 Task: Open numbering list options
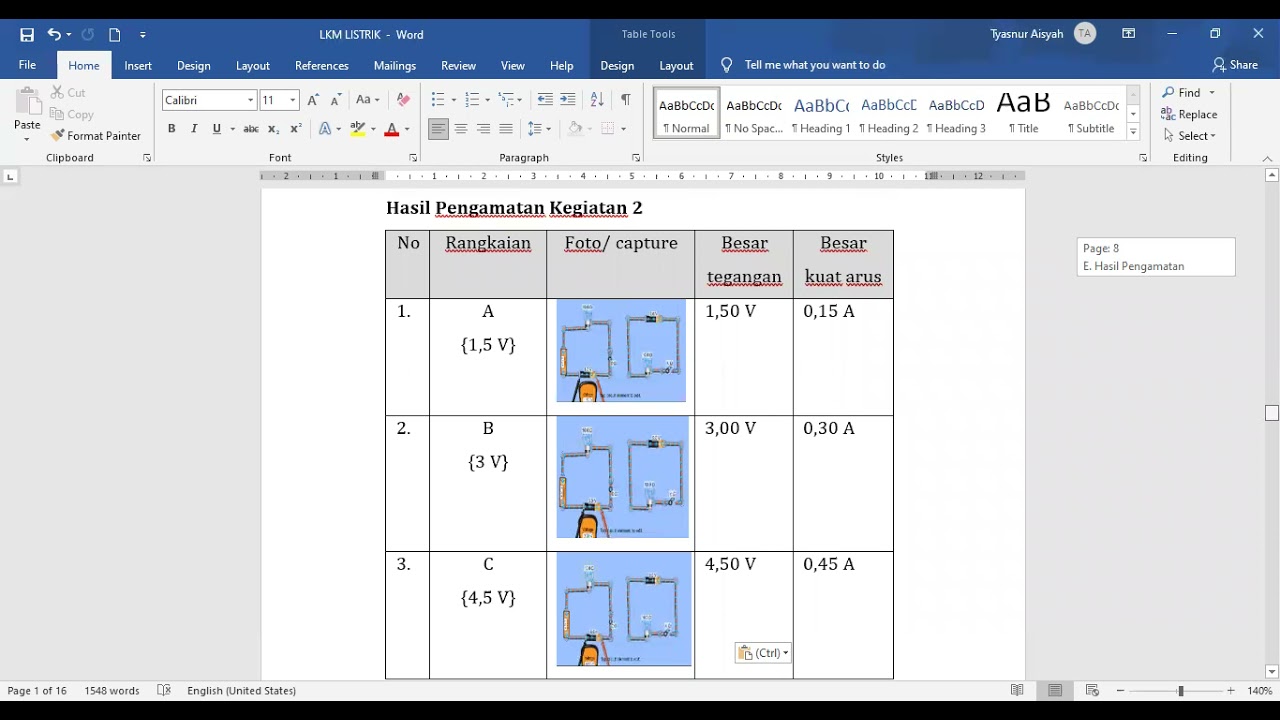[x=487, y=100]
